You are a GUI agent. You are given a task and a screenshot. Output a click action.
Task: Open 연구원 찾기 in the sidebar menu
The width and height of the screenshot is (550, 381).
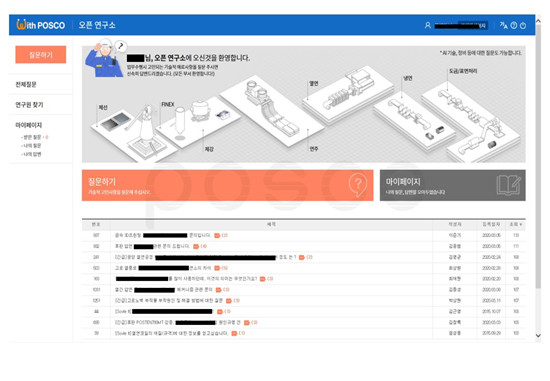(29, 105)
